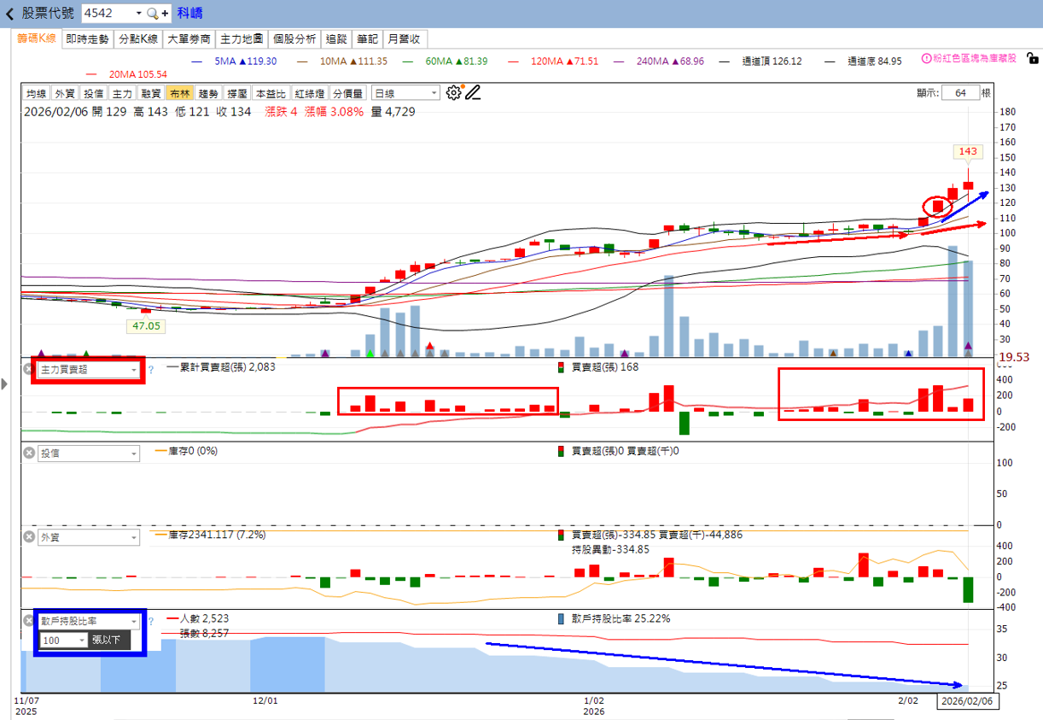The height and width of the screenshot is (720, 1043).
Task: Open the 日線 timeframe dropdown
Action: coord(405,94)
